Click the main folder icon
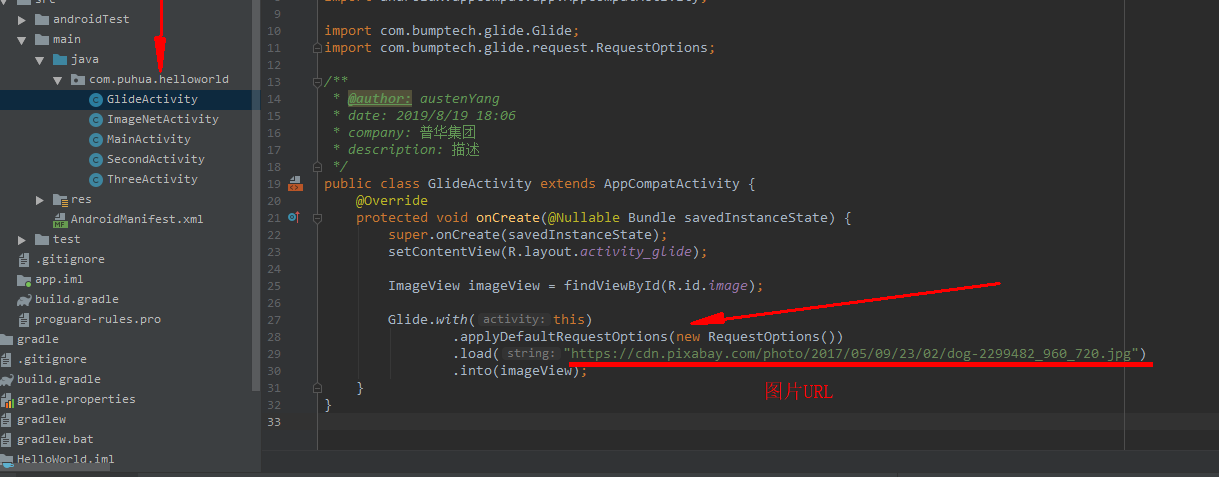 tap(41, 39)
